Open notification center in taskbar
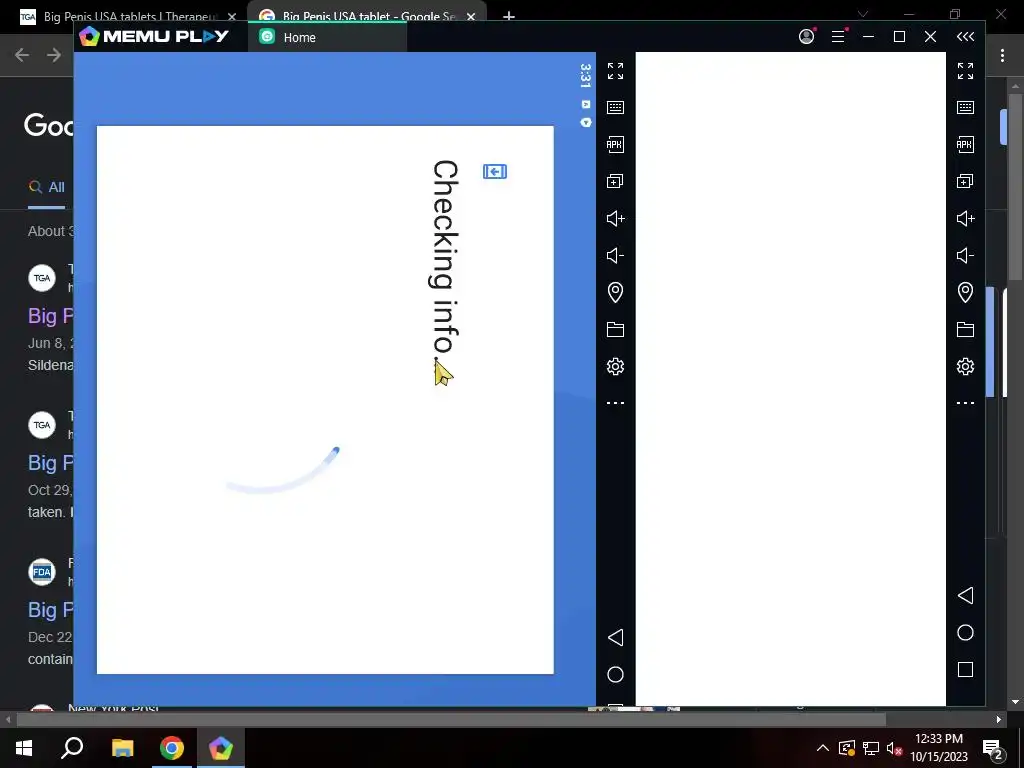This screenshot has width=1024, height=768. click(x=993, y=750)
